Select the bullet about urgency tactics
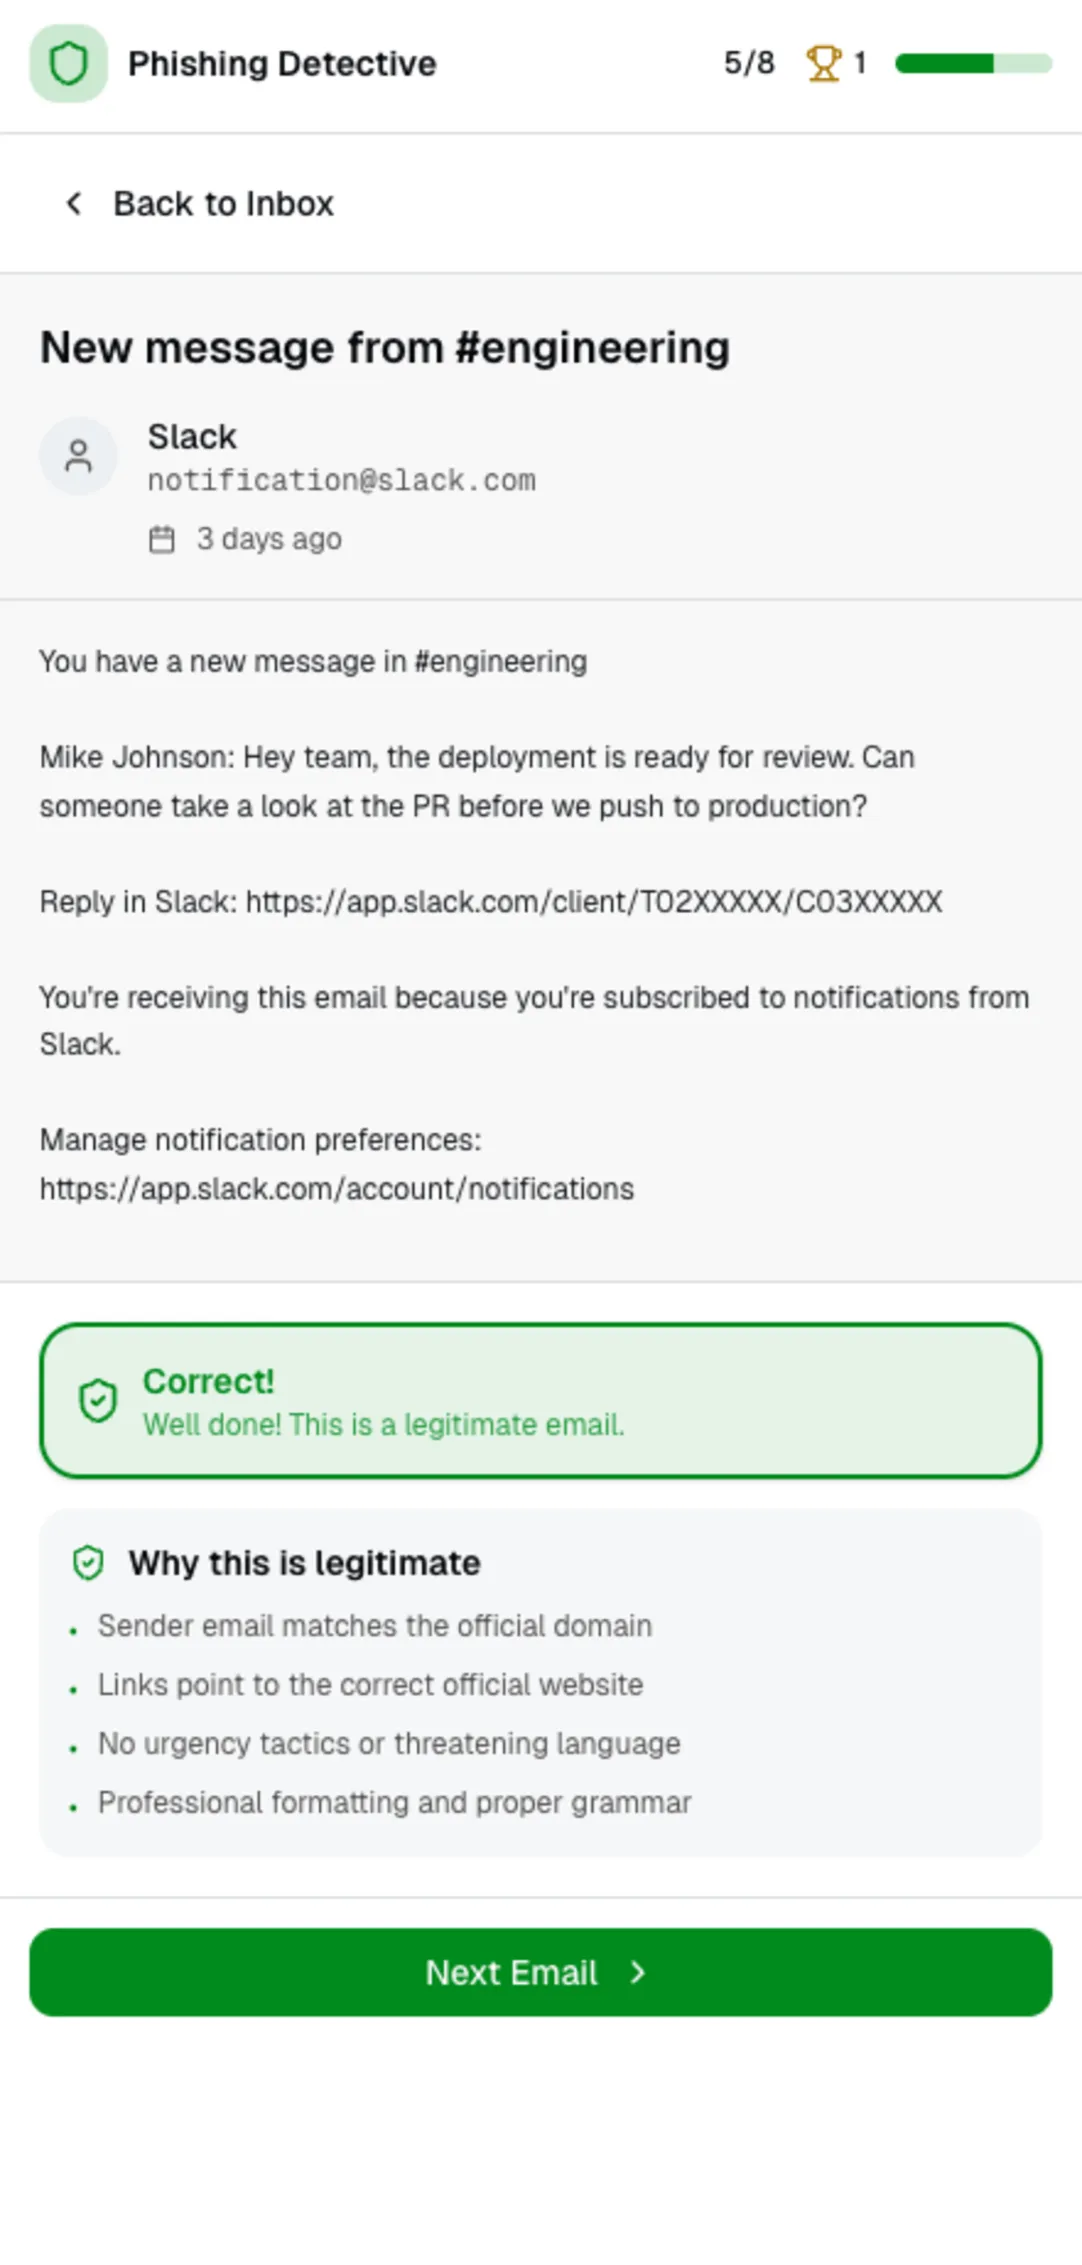This screenshot has width=1082, height=2265. pos(388,1743)
